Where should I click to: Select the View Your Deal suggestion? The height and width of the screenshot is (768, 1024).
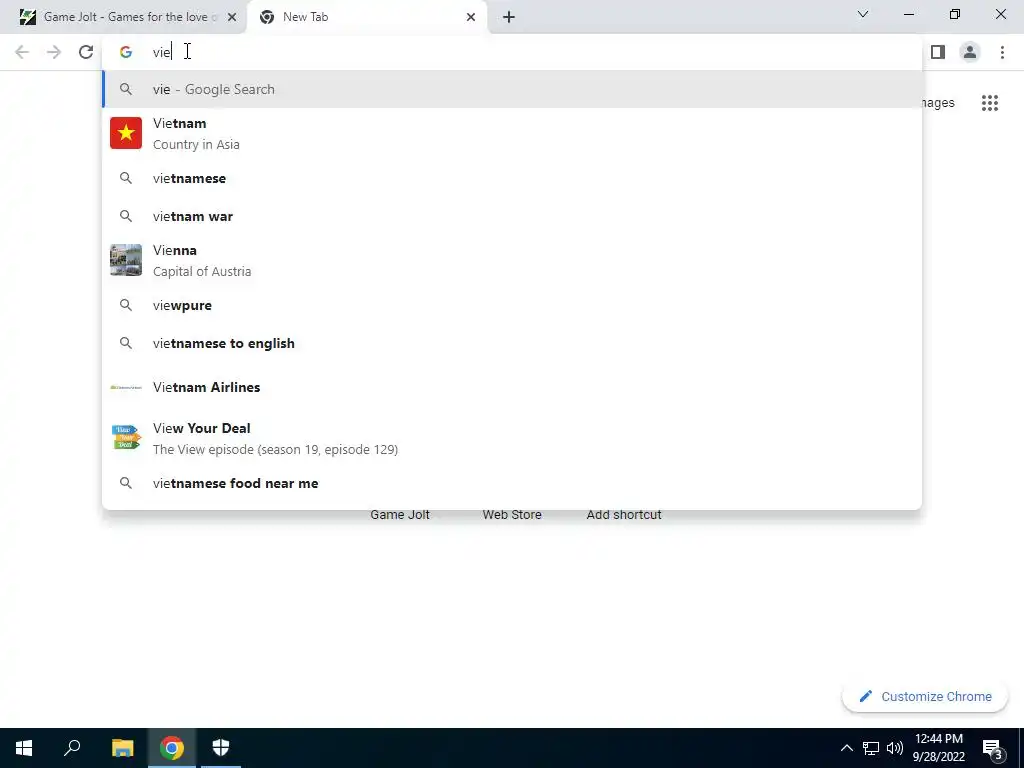pyautogui.click(x=512, y=438)
